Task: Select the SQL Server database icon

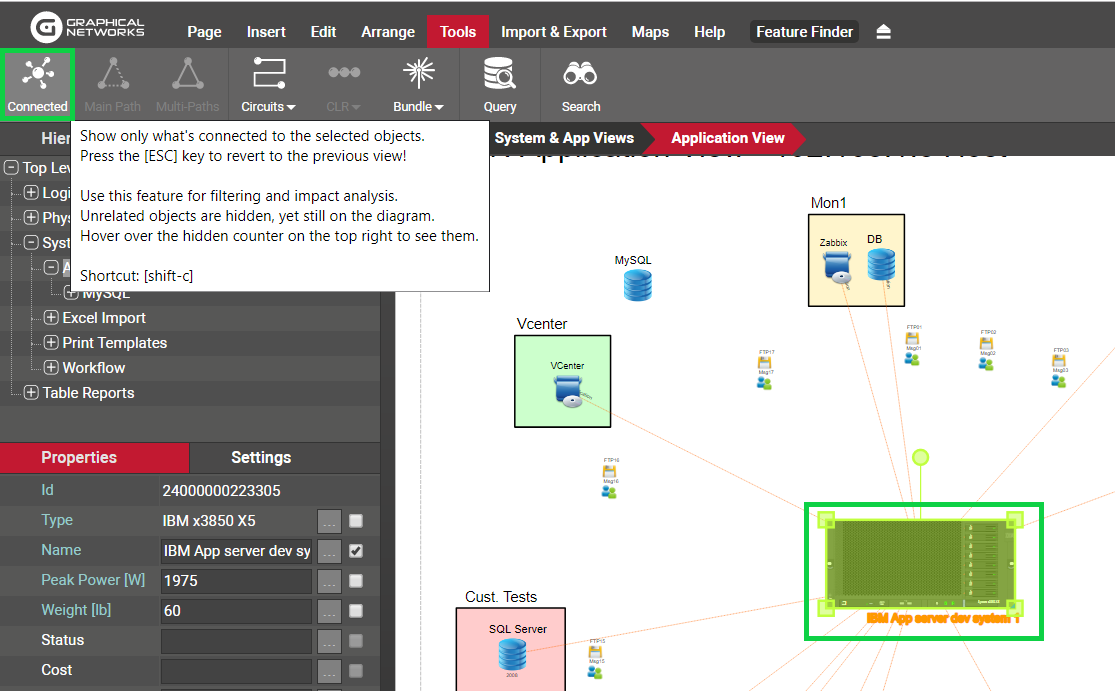Action: pos(512,654)
